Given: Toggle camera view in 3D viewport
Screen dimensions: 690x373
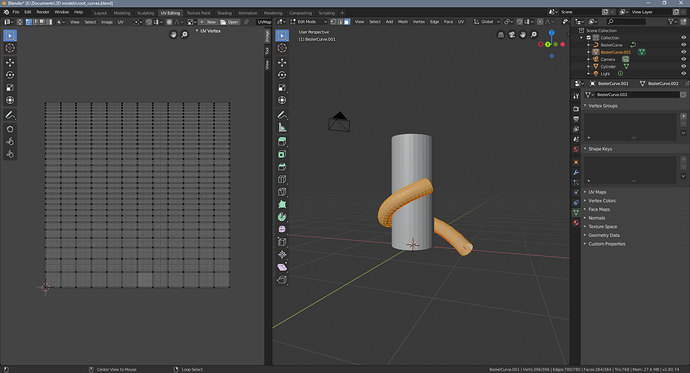Looking at the screenshot, I should pos(512,34).
